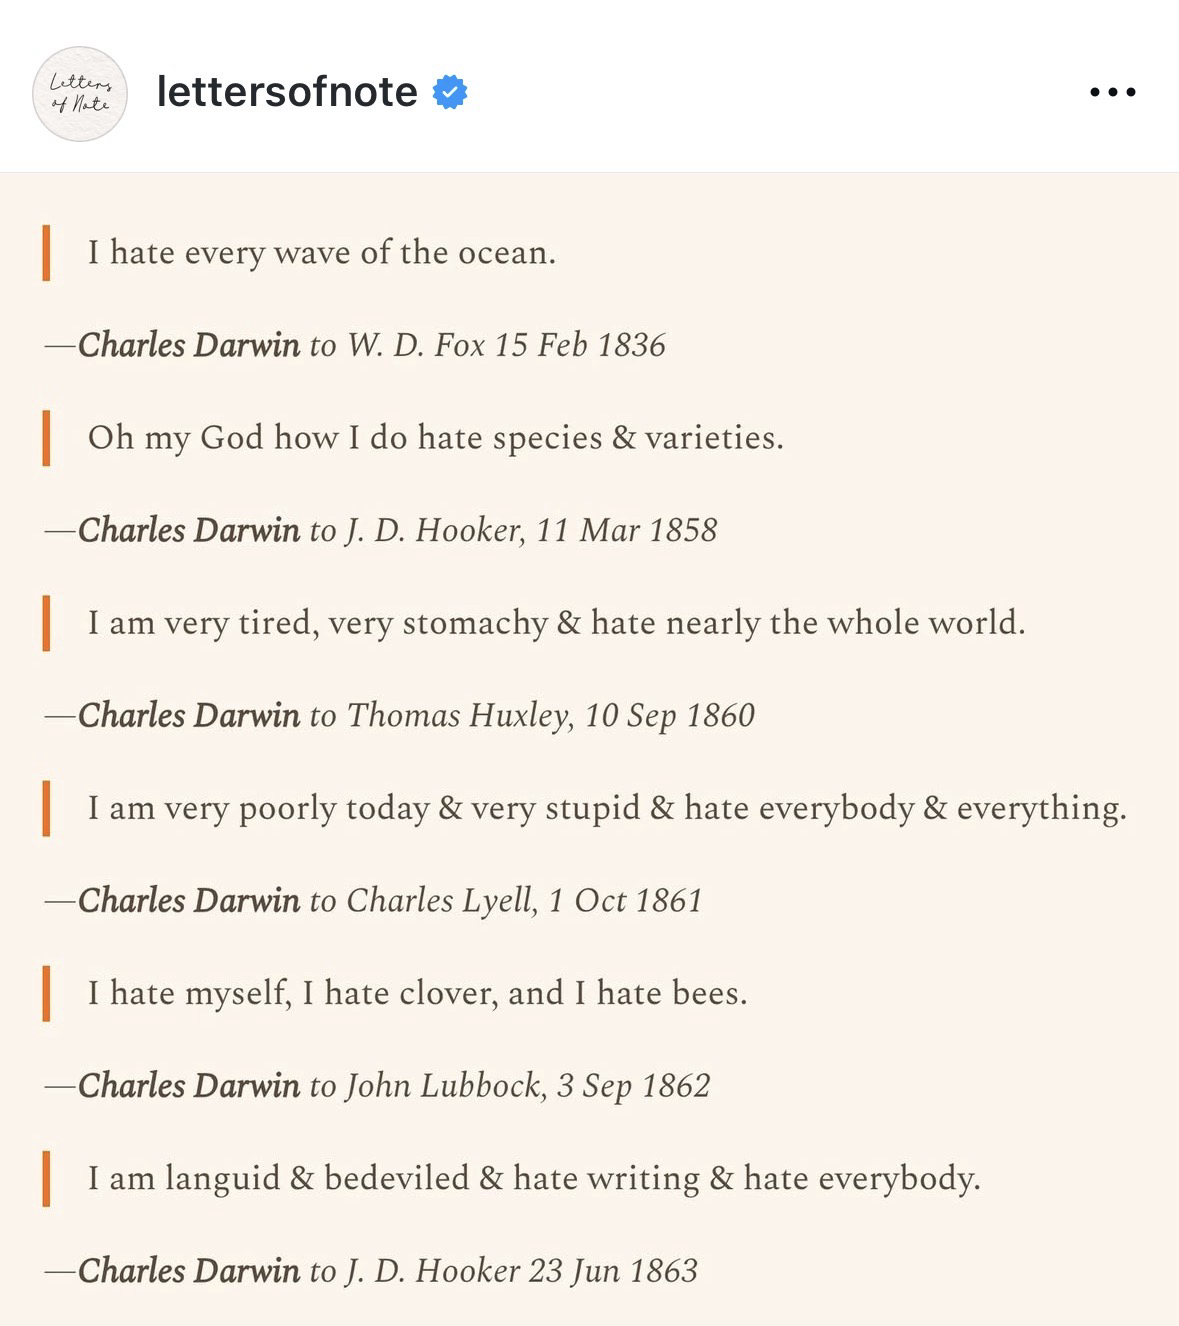Go to the lettersofnote profile username
This screenshot has width=1179, height=1326.
pos(287,92)
